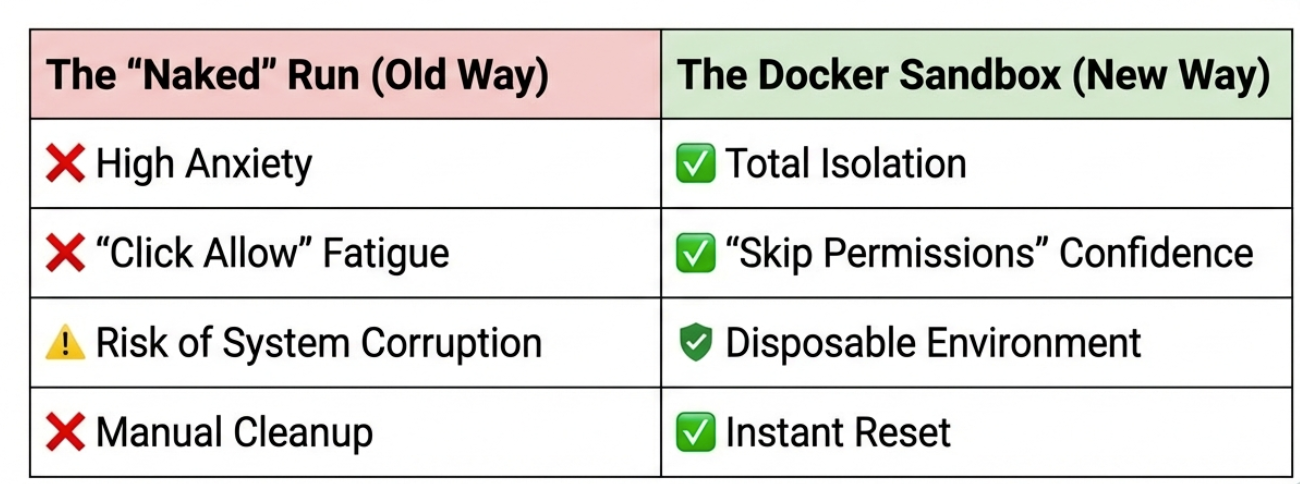
Task: Select the "Skip Permissions" Confidence text
Action: coord(989,254)
